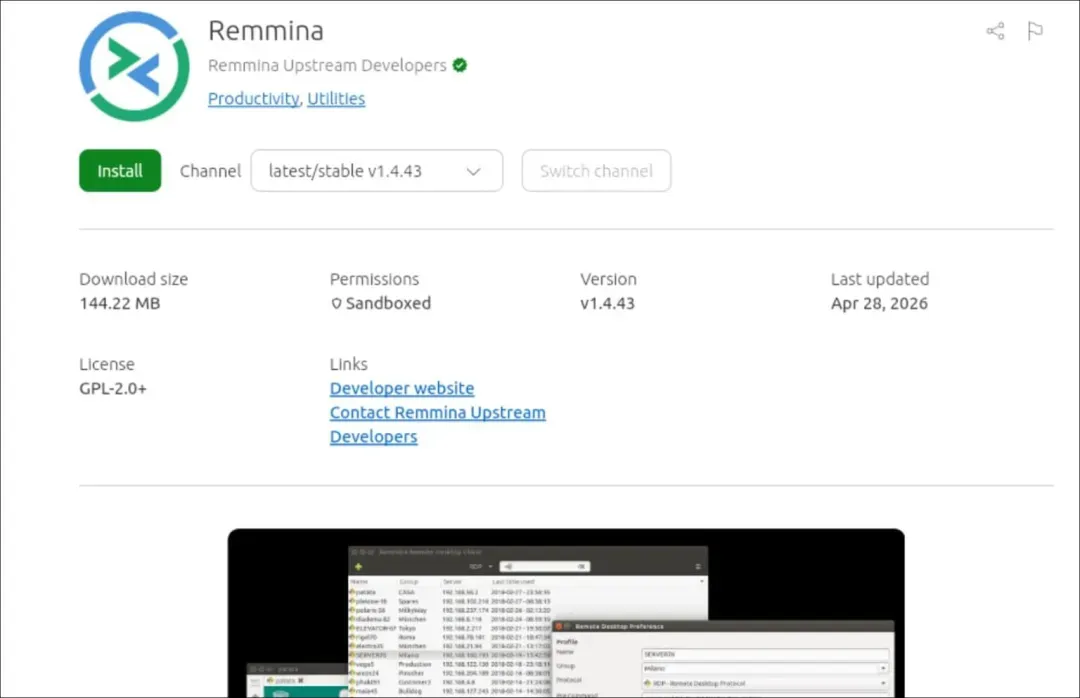This screenshot has width=1080, height=698.
Task: Click the Last updated label
Action: point(880,279)
